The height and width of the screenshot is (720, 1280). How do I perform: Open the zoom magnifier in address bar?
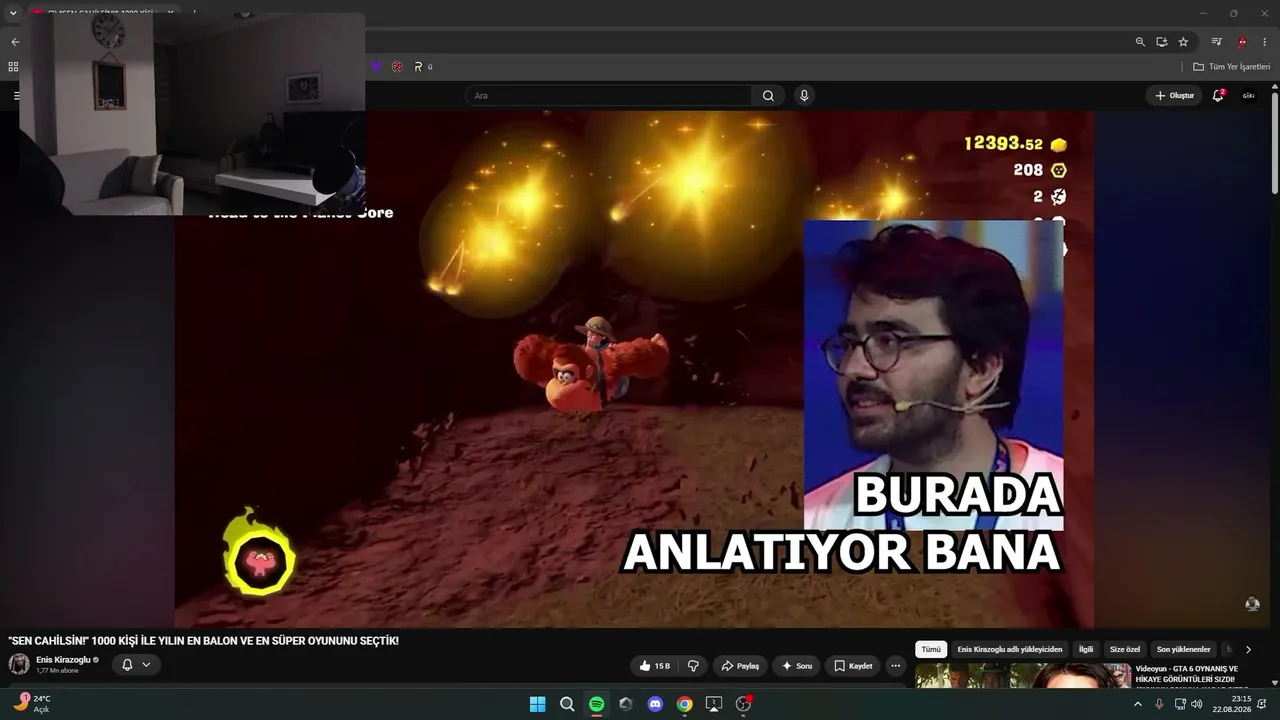point(1140,42)
